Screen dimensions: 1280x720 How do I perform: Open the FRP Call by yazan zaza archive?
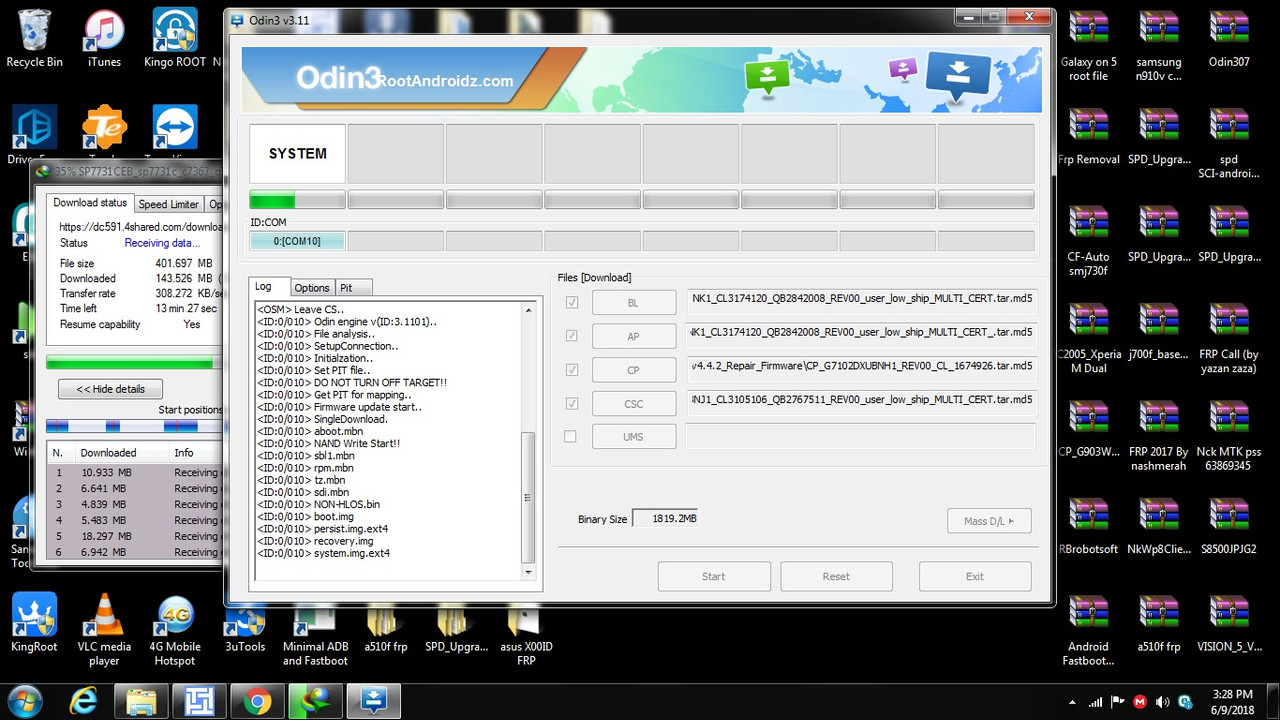[x=1229, y=338]
